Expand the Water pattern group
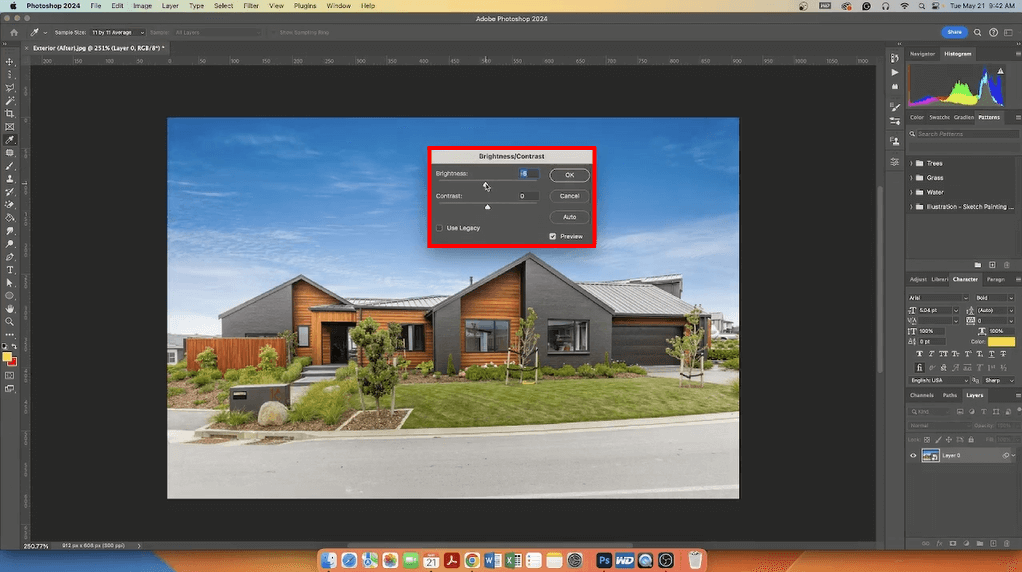The height and width of the screenshot is (572, 1022). 911,192
